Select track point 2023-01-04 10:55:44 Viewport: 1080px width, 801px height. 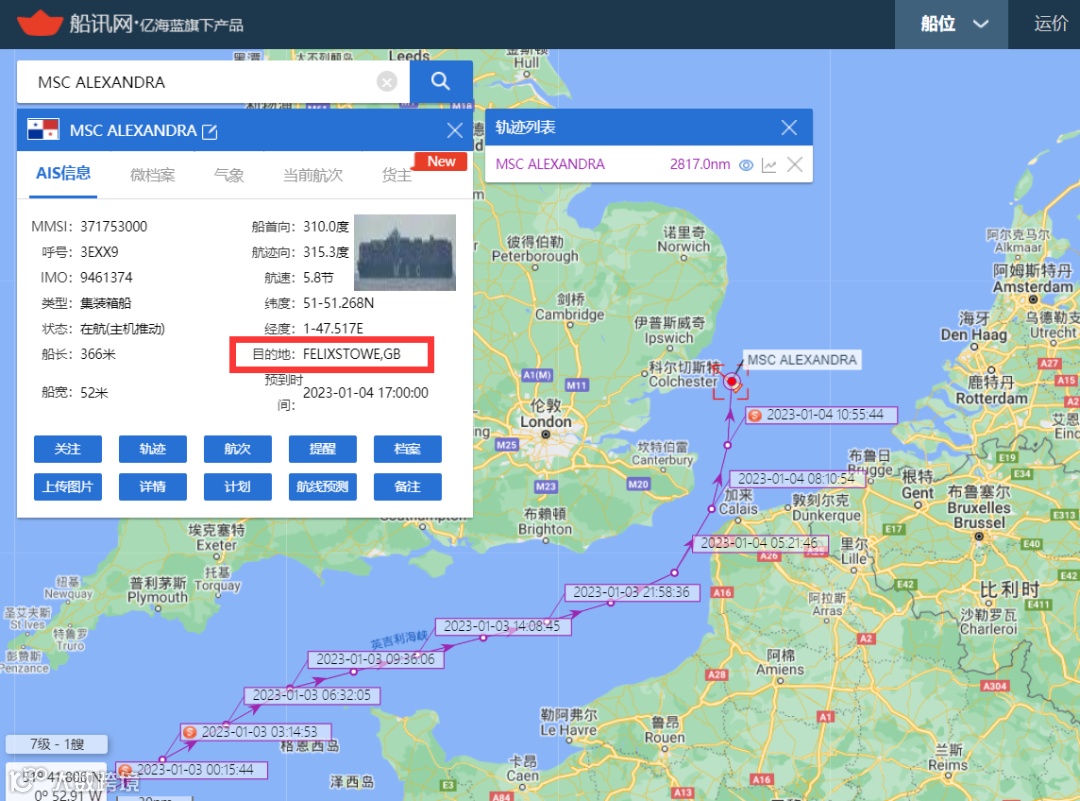tap(821, 415)
